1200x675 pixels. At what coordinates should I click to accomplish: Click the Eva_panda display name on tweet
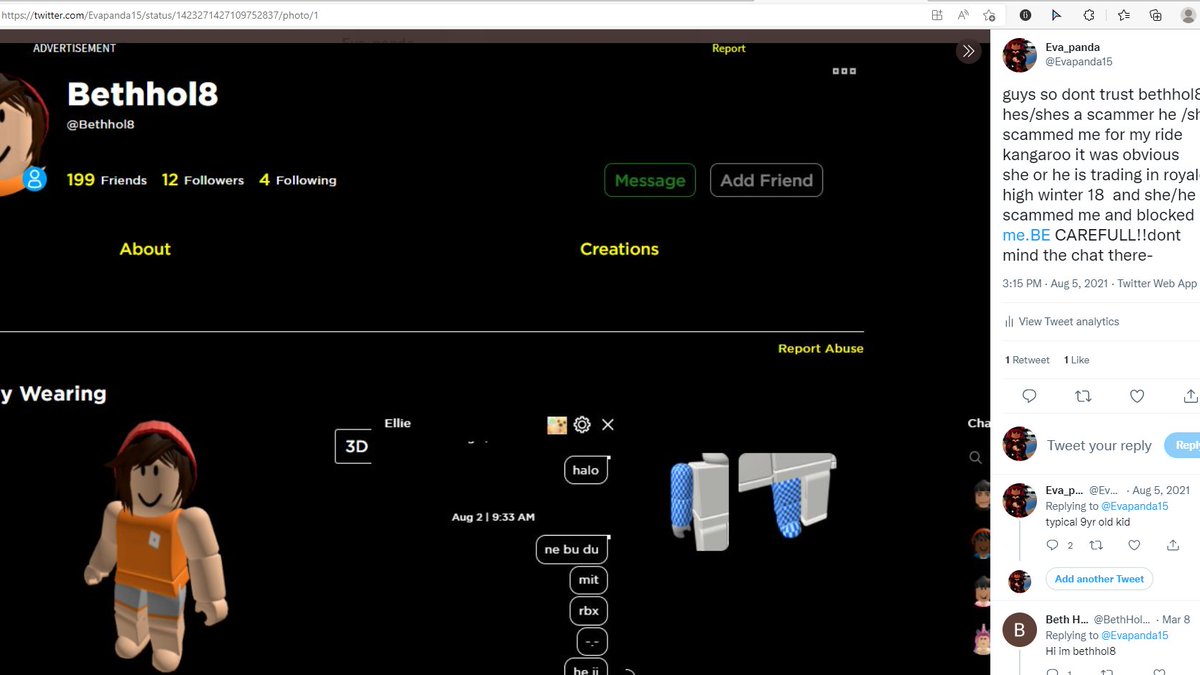1072,47
